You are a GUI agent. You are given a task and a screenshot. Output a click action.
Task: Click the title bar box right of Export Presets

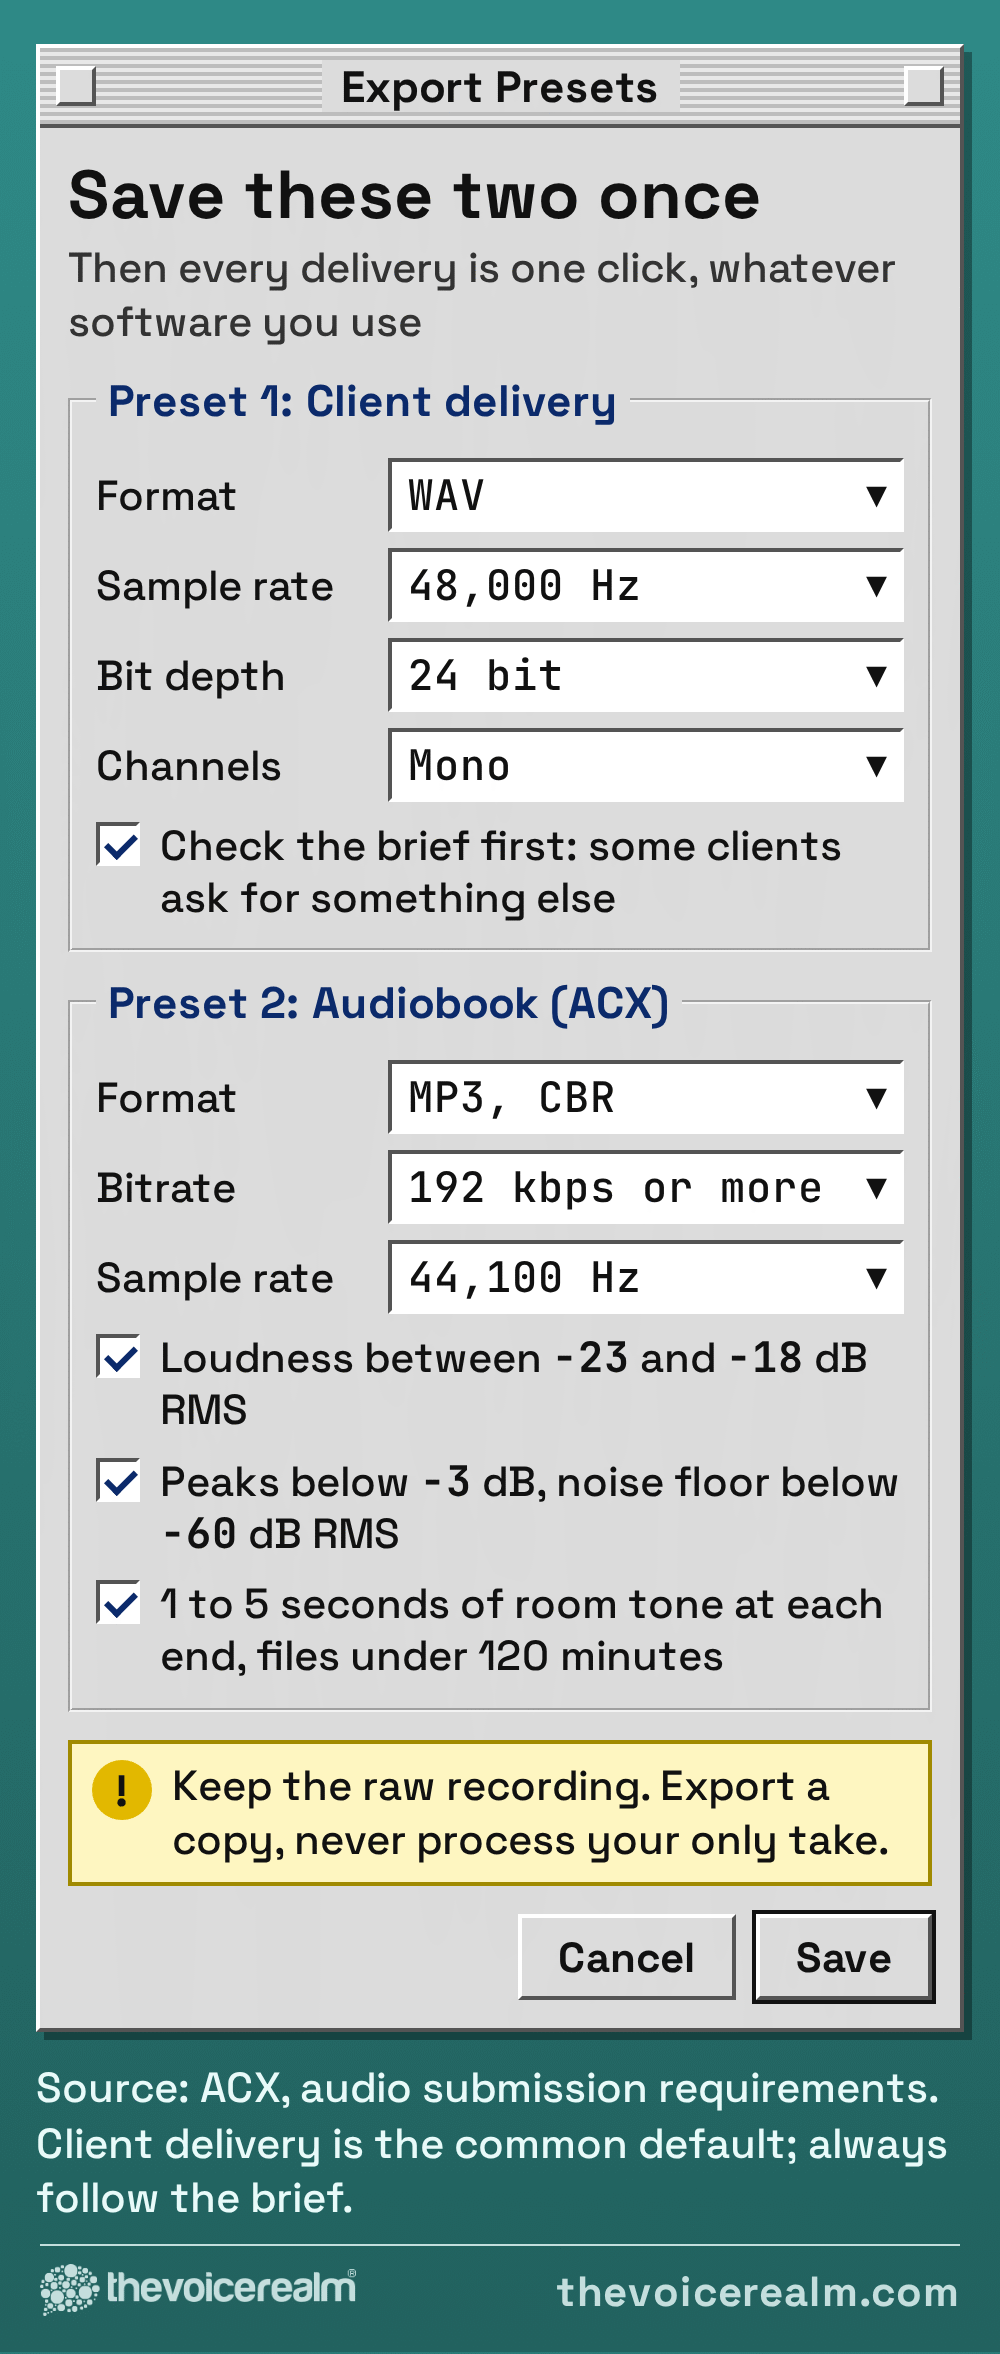tap(924, 86)
